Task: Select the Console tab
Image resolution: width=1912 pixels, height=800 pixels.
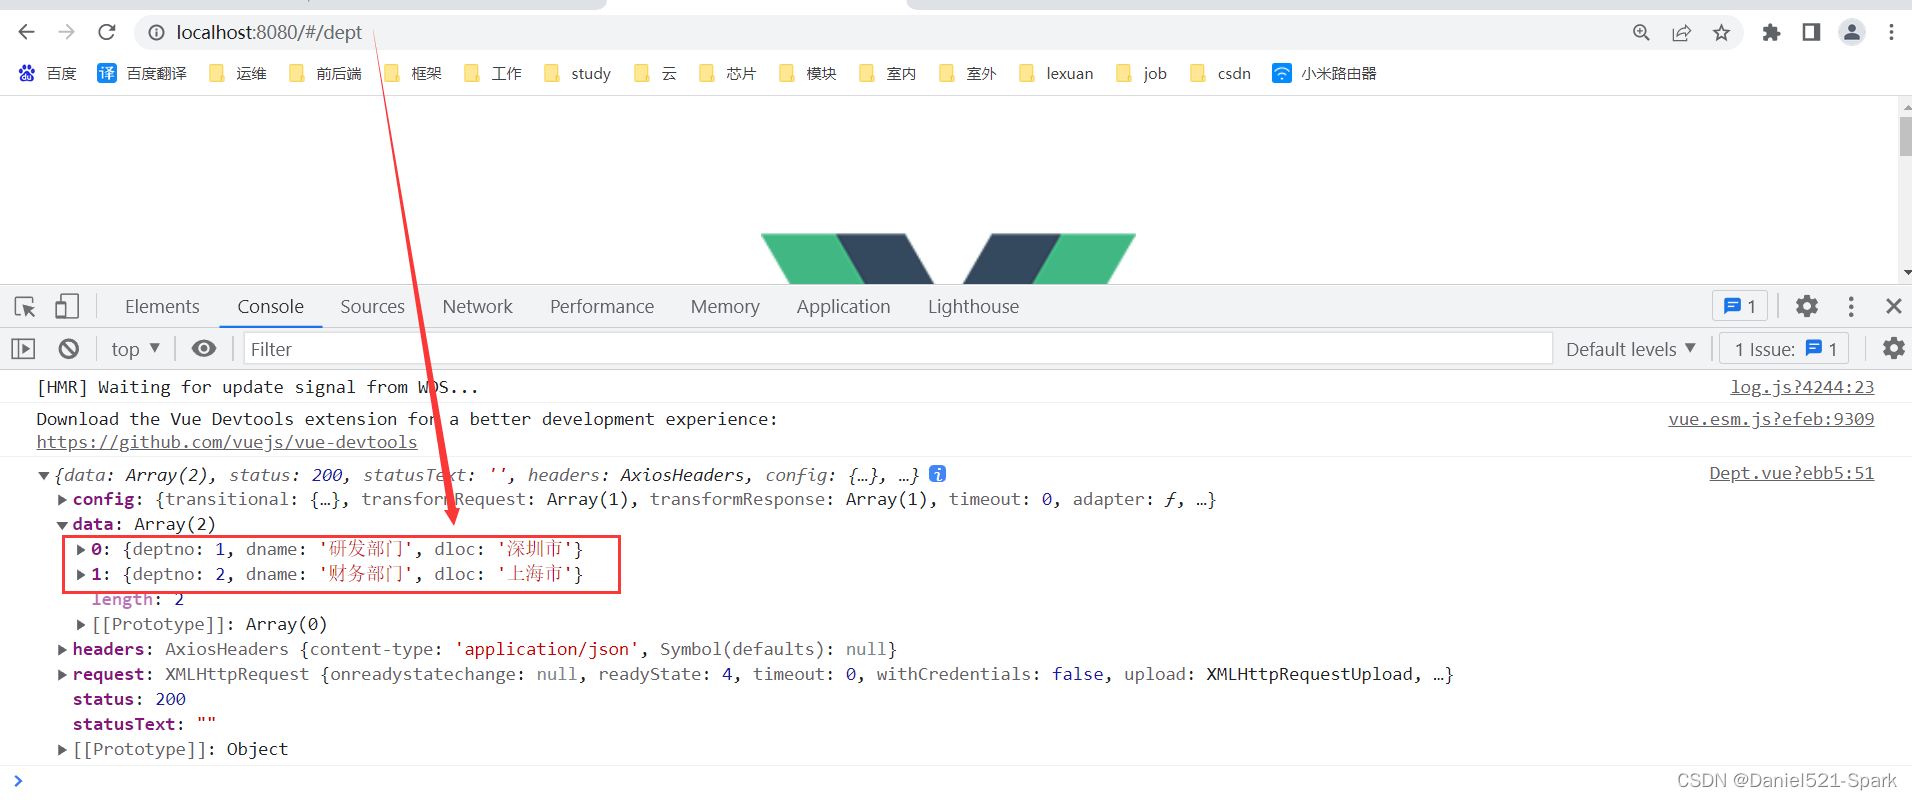Action: click(x=270, y=306)
